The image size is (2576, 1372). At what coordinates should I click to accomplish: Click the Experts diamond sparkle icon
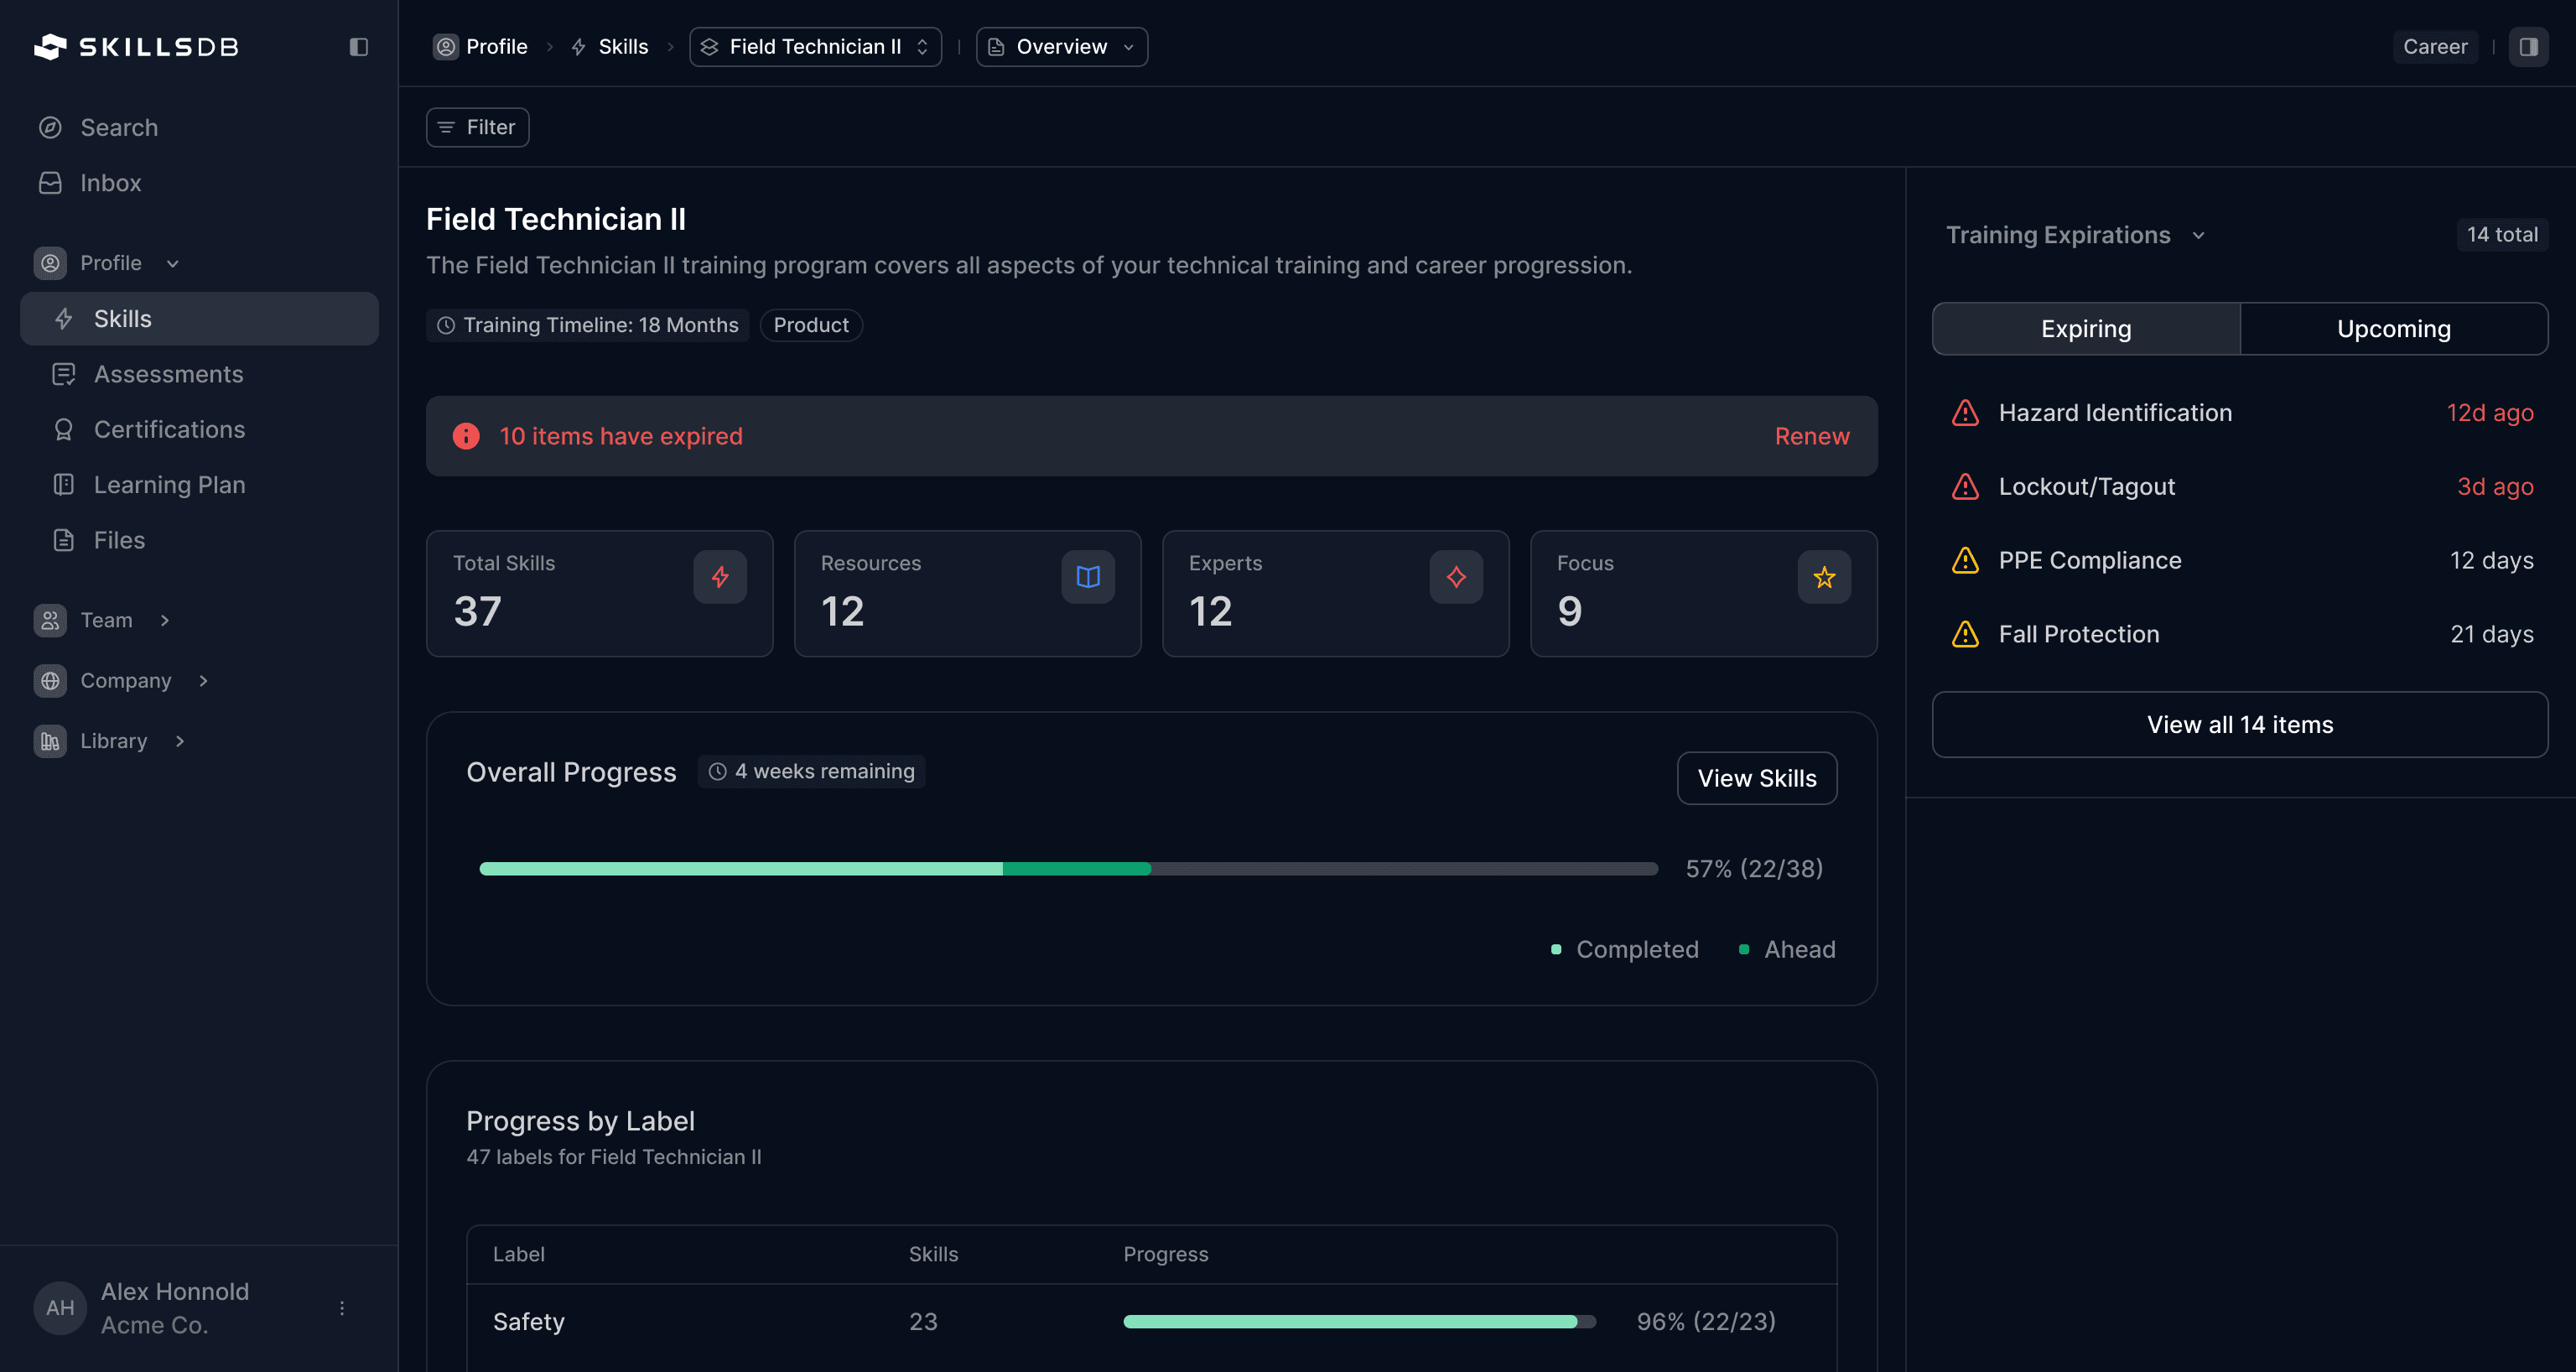[x=1456, y=577]
